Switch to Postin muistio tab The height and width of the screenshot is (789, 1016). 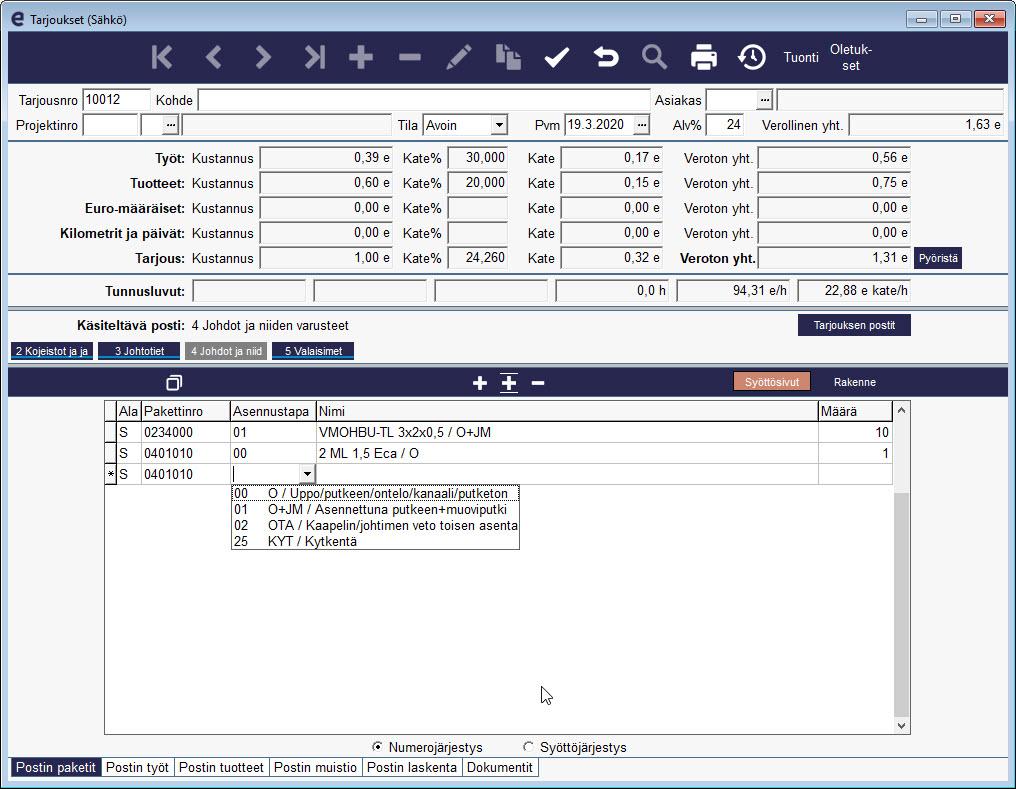316,768
